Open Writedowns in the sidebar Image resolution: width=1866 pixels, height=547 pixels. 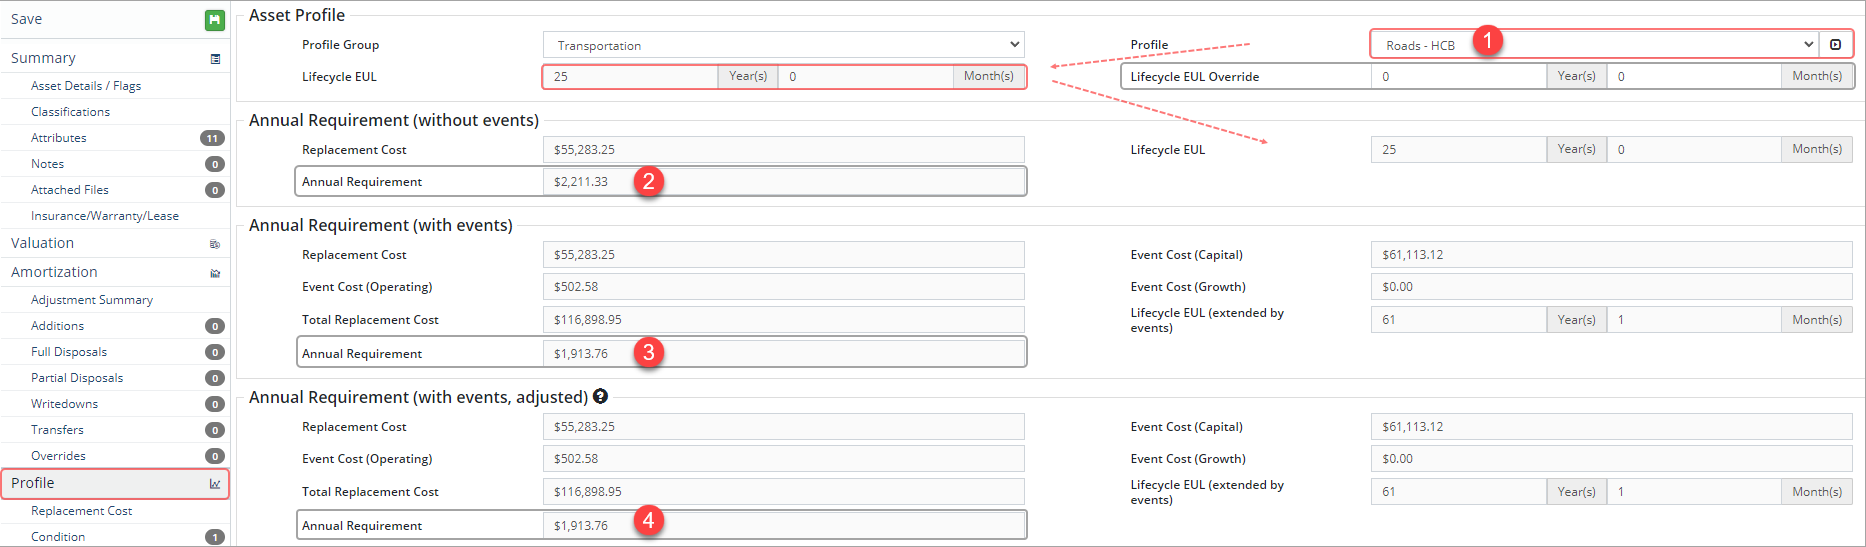click(x=64, y=404)
